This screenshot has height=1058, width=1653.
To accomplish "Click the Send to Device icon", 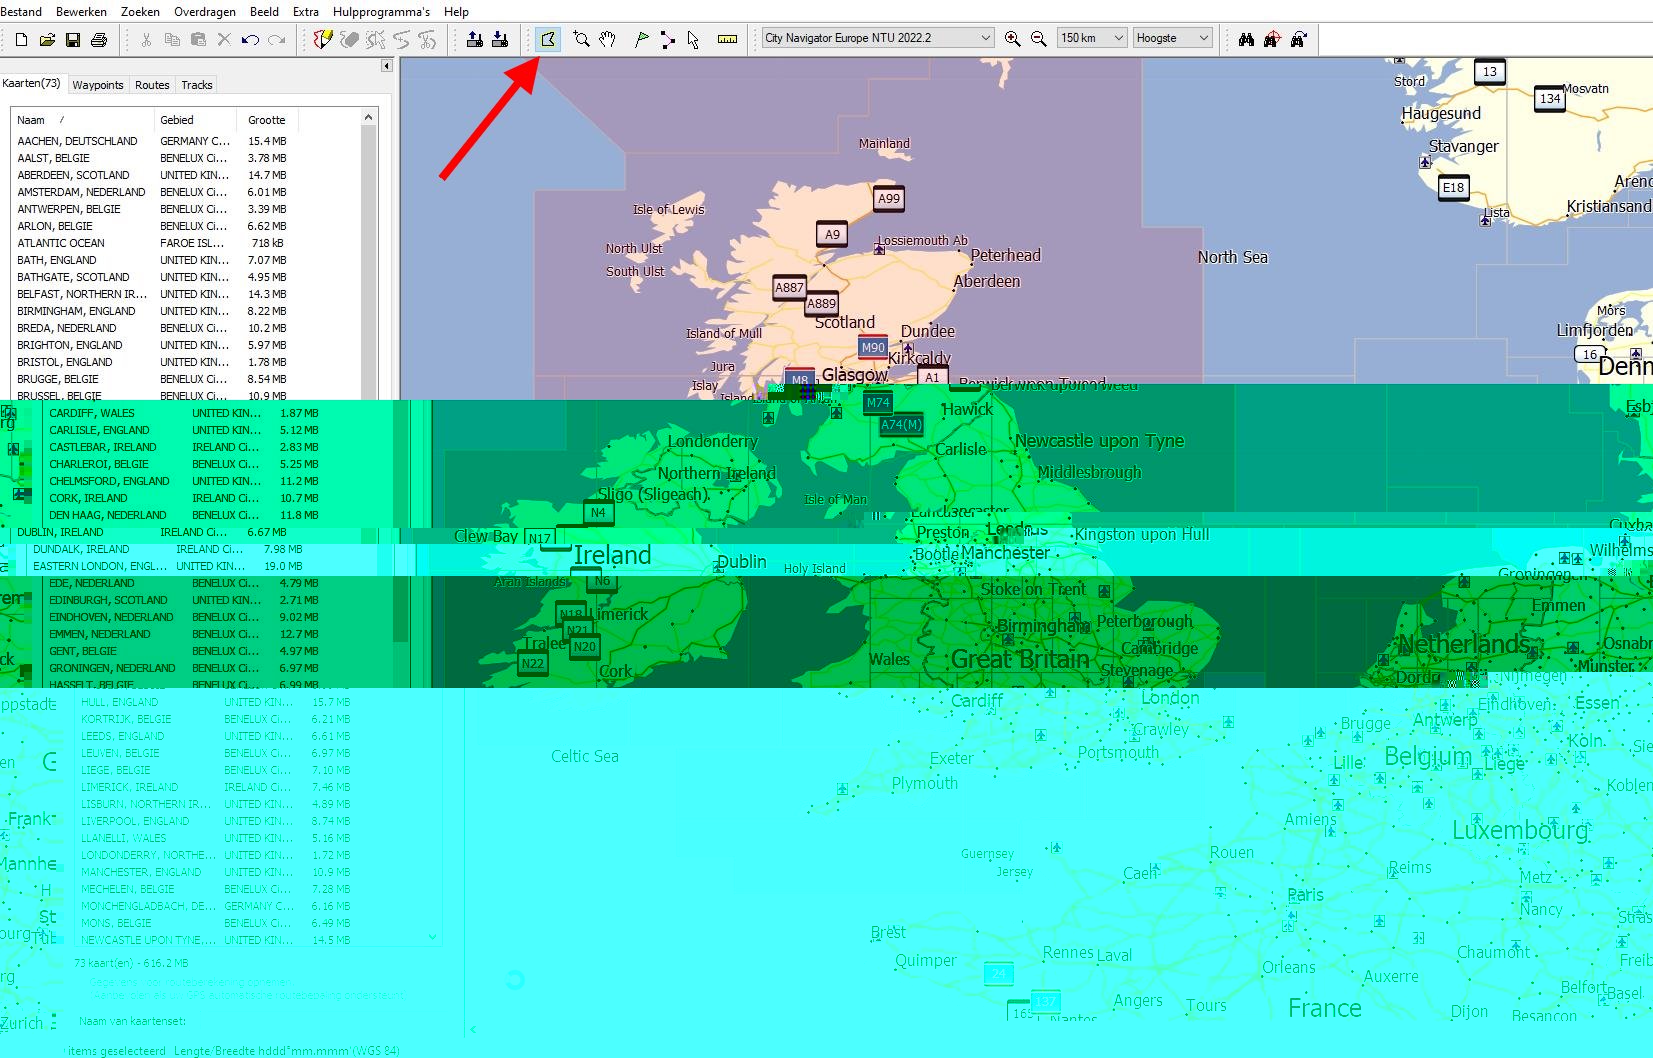I will pyautogui.click(x=473, y=38).
